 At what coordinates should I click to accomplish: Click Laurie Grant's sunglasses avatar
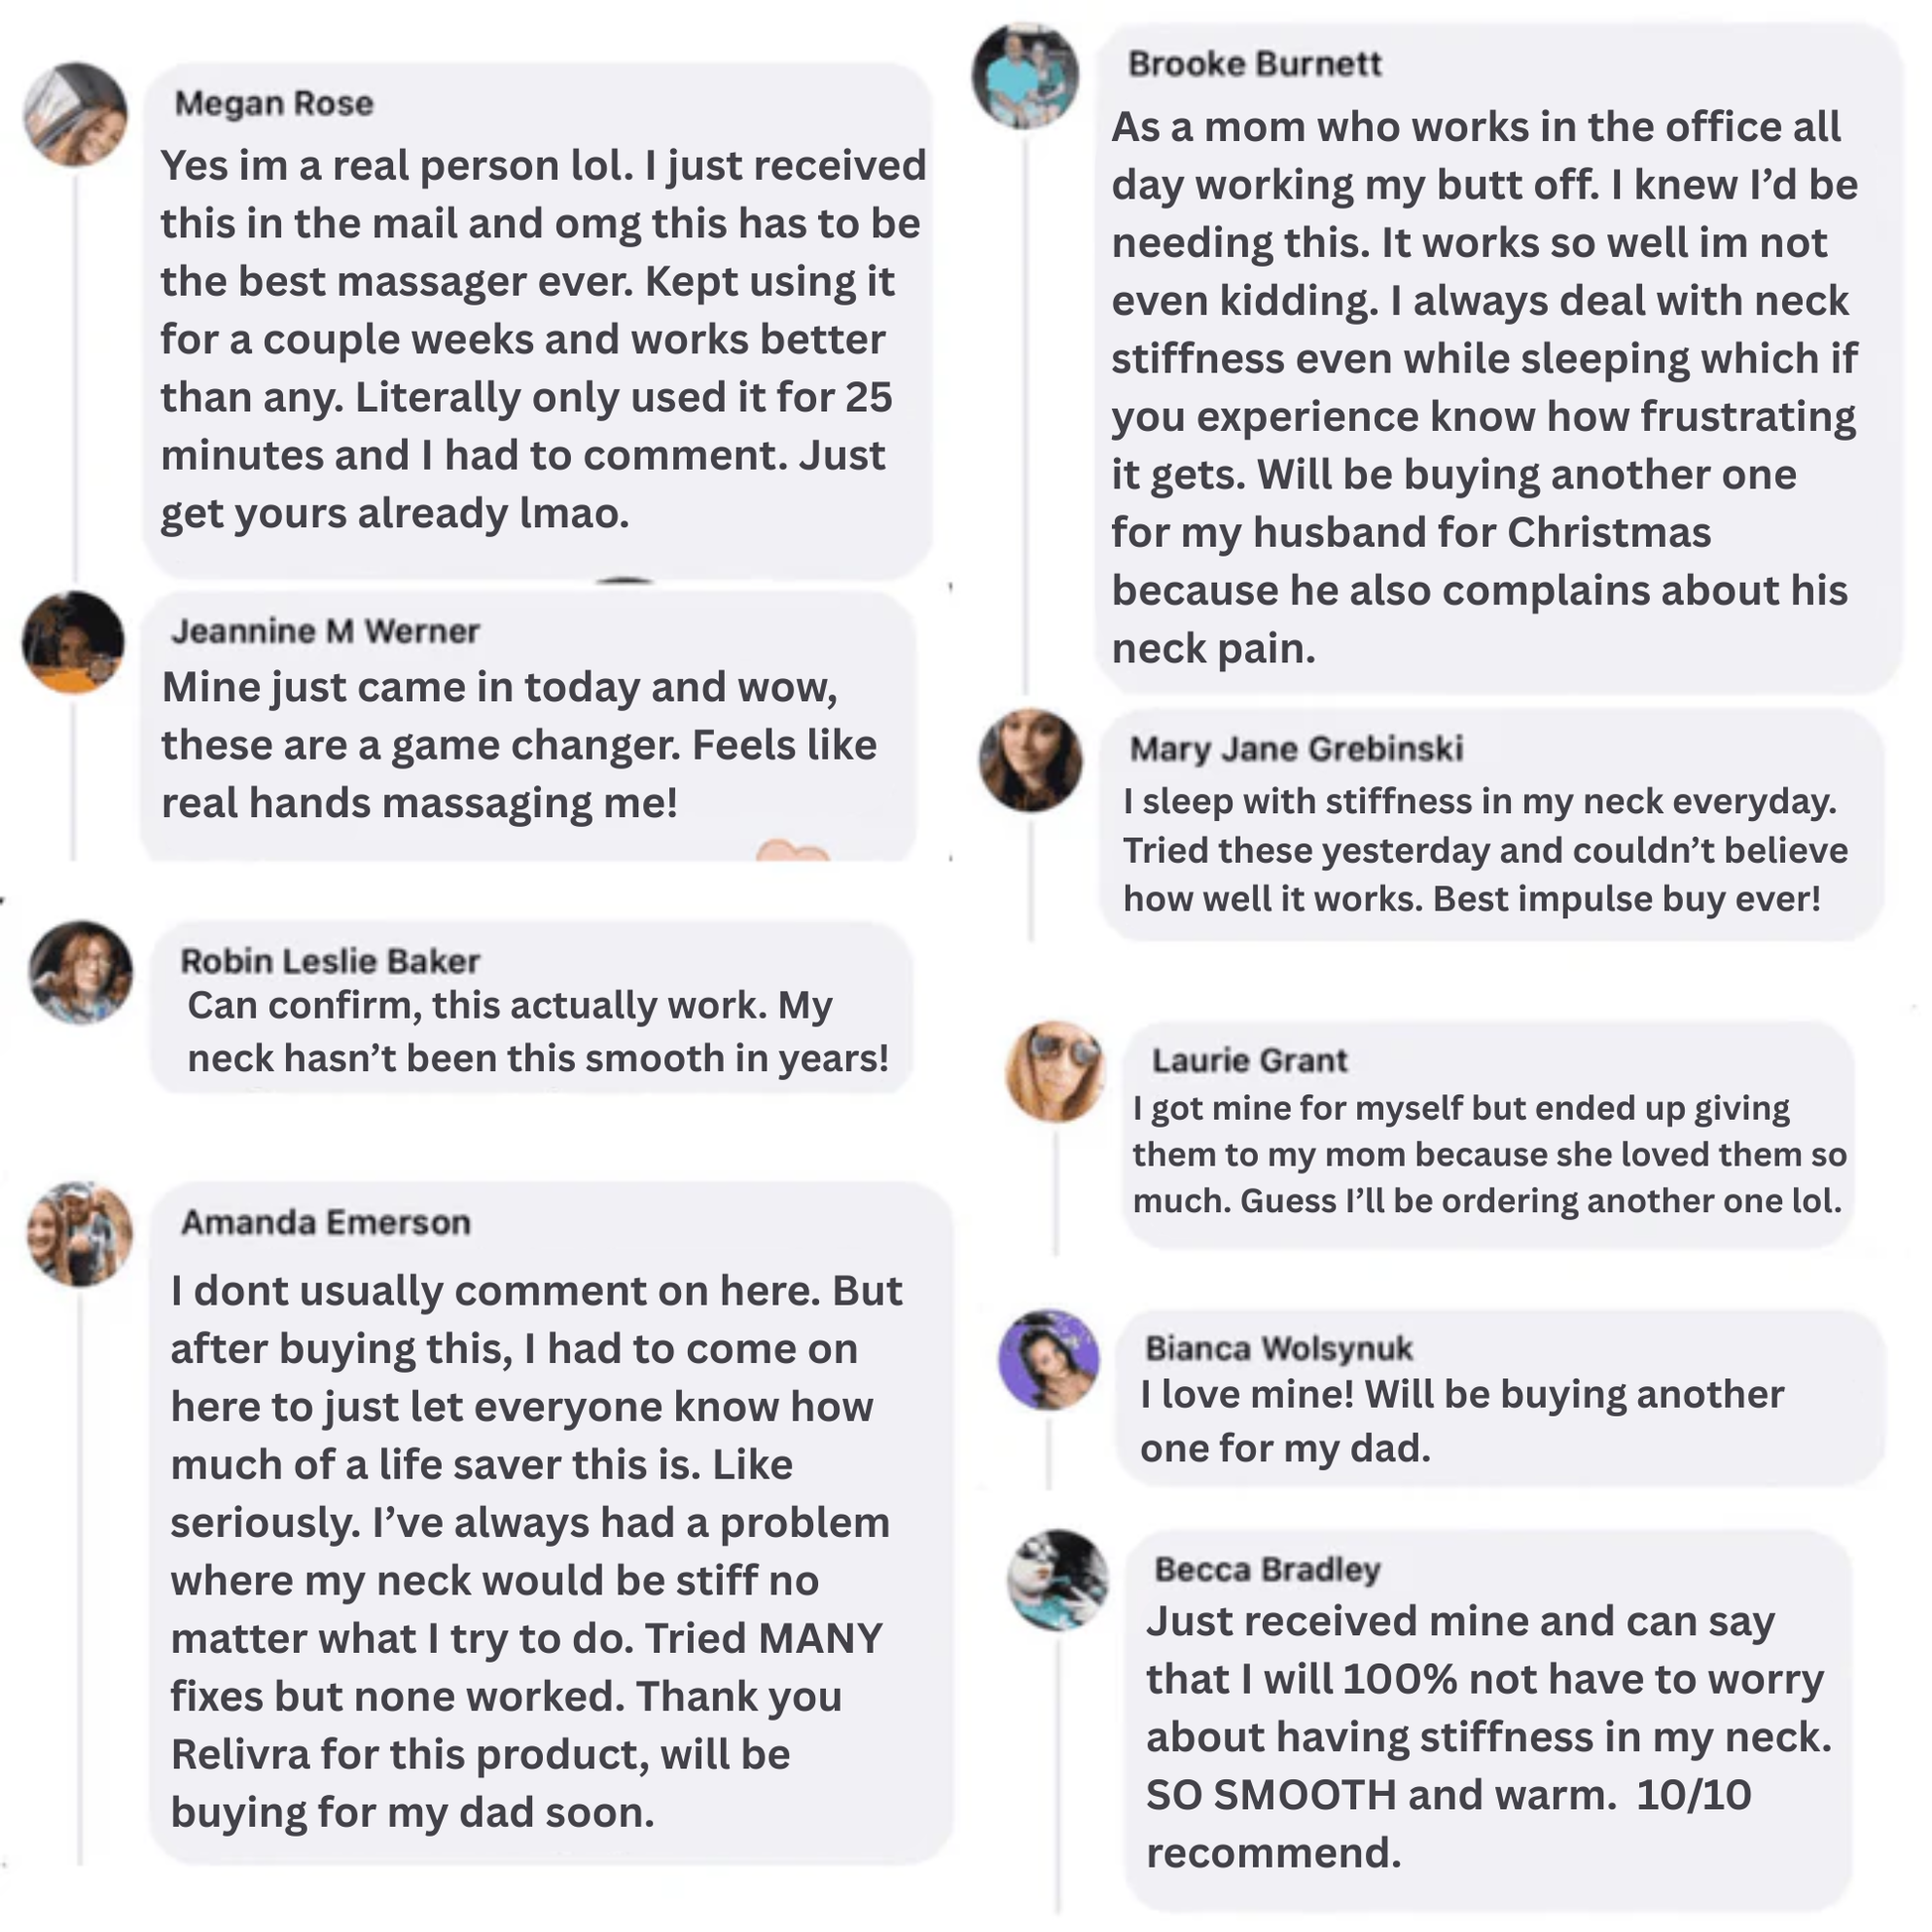[1056, 1071]
